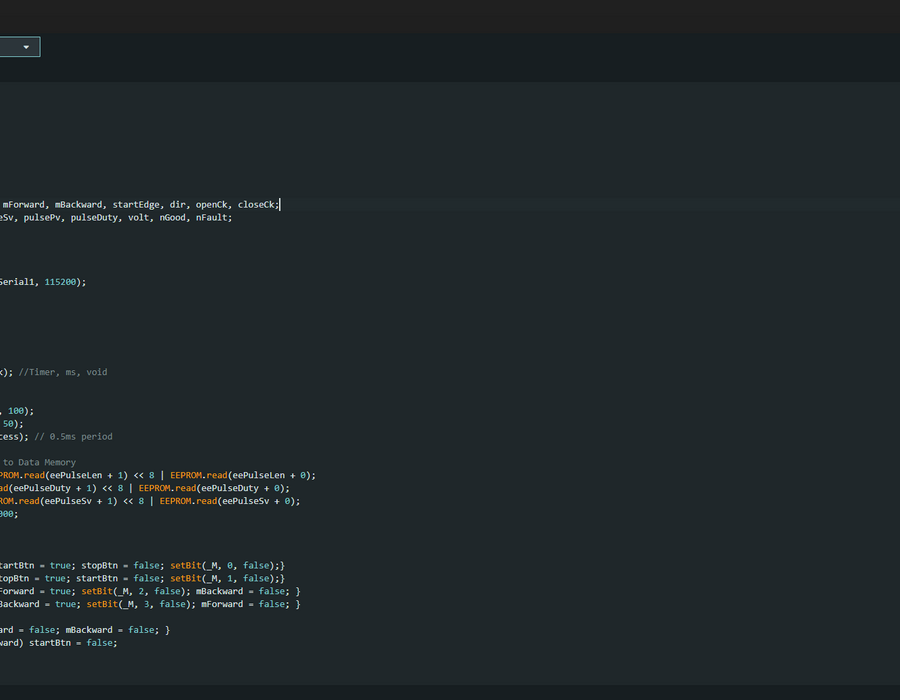Click 'startBtn = false' on the last code line
The image size is (900, 700).
click(71, 643)
